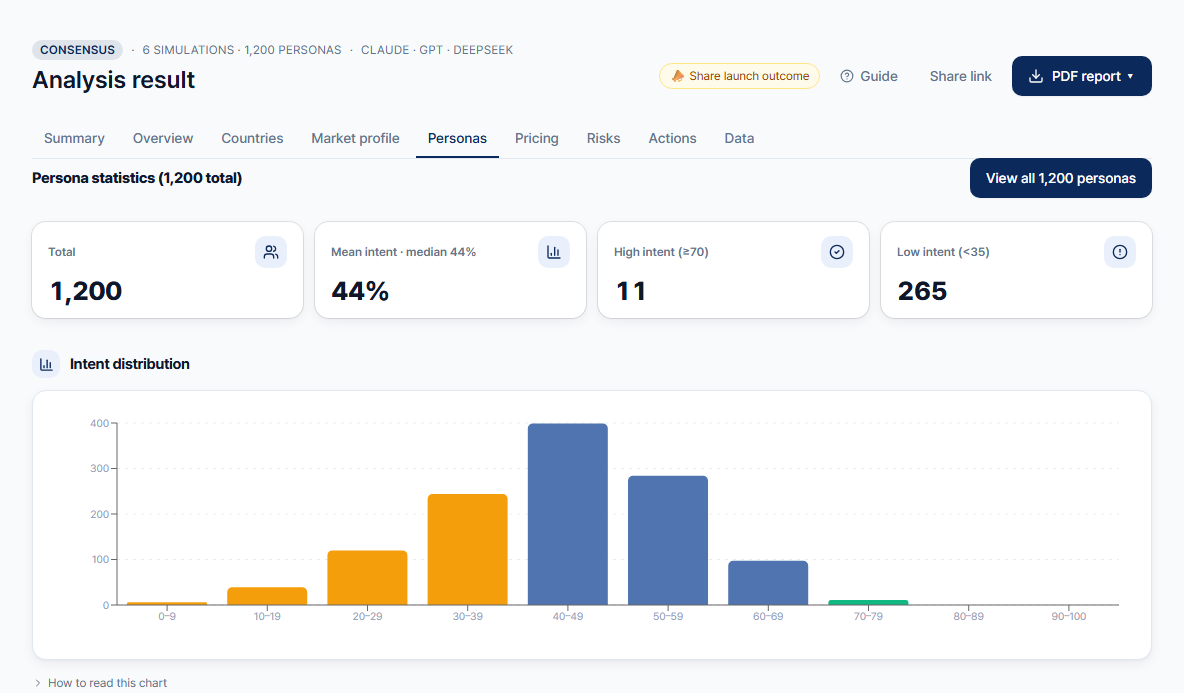
Task: Click the Persona statistics (1,200 total) heading
Action: coord(137,178)
